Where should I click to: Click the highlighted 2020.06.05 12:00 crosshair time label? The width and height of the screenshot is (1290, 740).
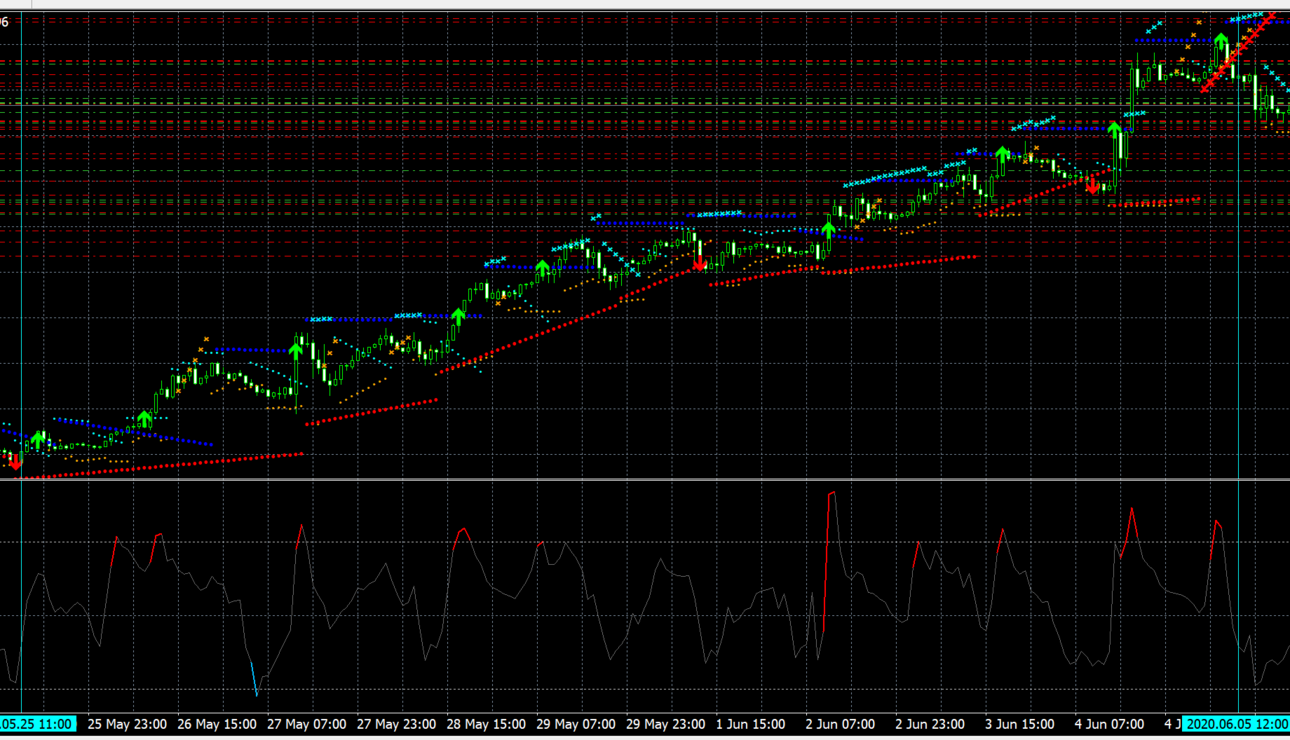click(1237, 723)
